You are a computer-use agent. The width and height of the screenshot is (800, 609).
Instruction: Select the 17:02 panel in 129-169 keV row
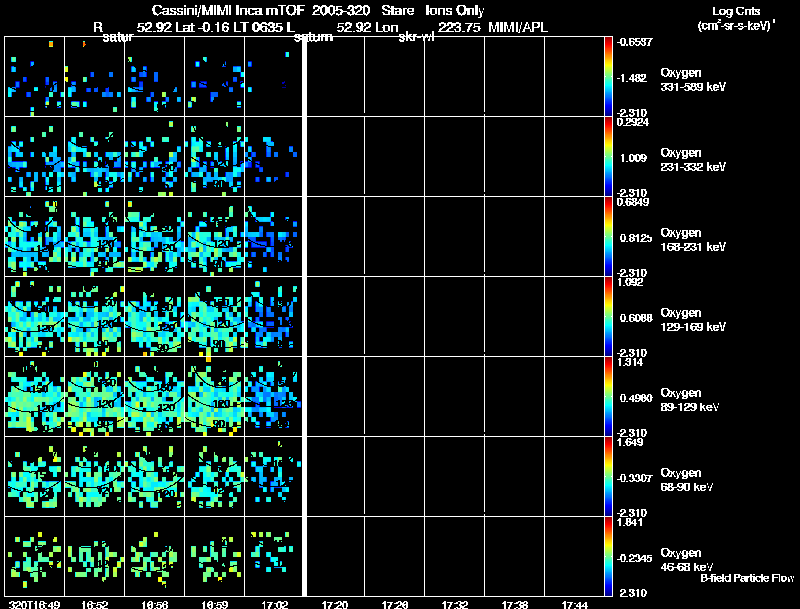274,316
